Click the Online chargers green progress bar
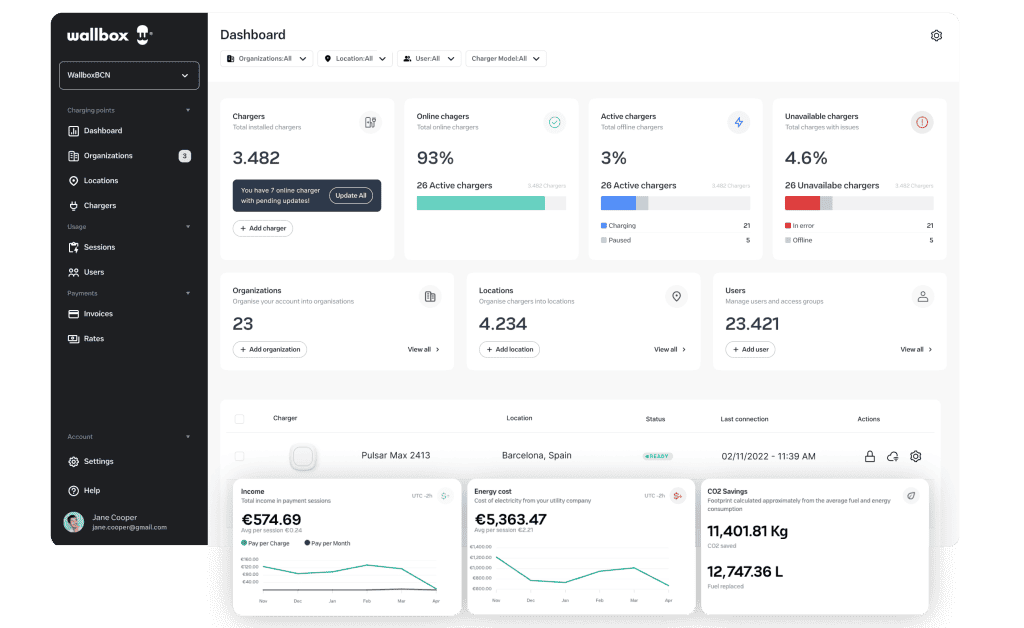Screen dimensions: 1024x628 pos(480,203)
